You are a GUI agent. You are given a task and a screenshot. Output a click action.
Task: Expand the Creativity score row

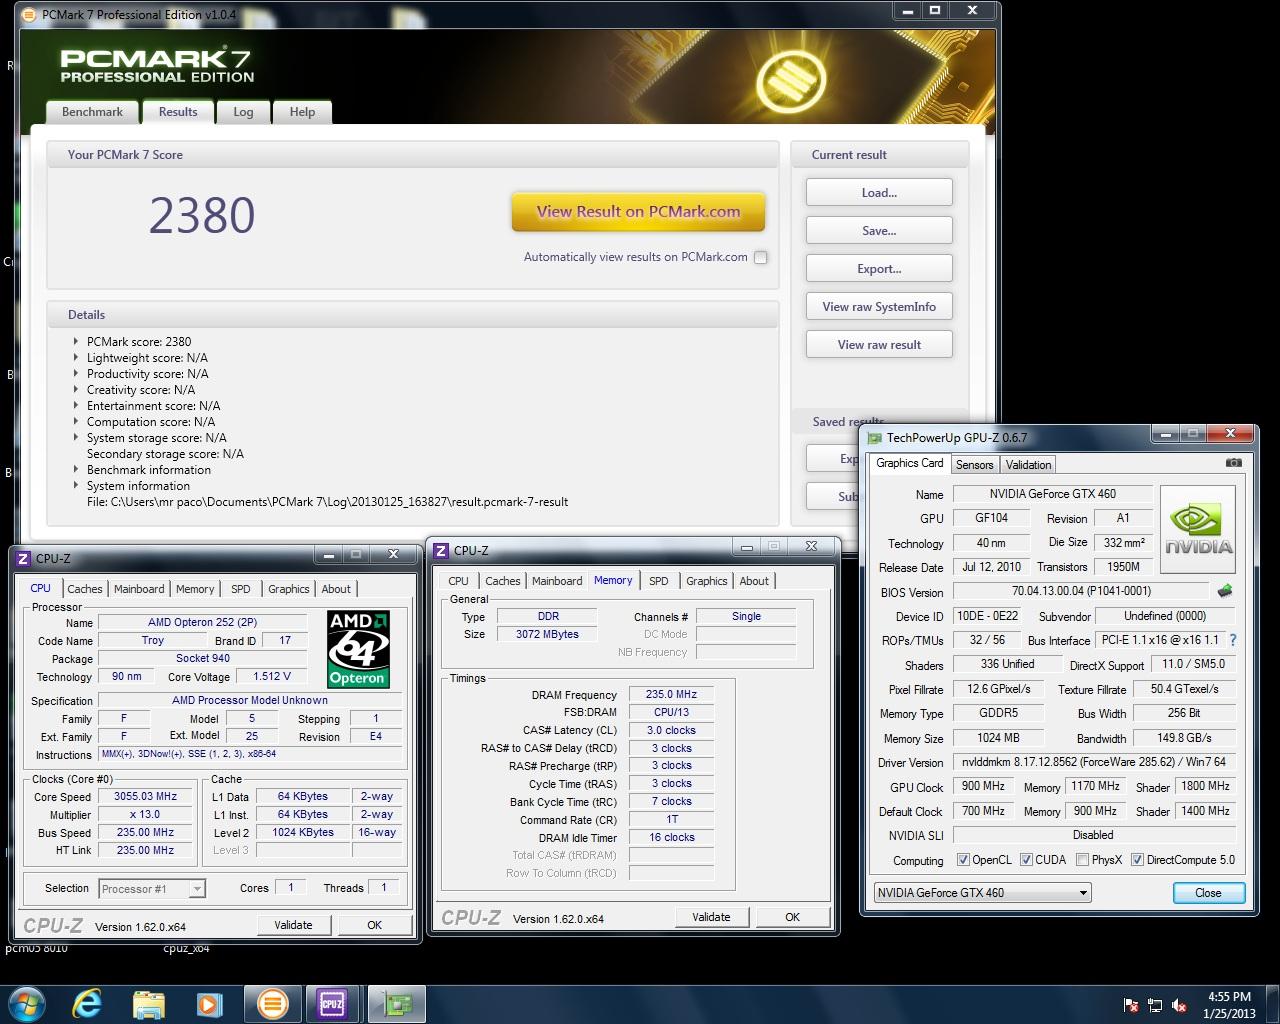click(76, 389)
